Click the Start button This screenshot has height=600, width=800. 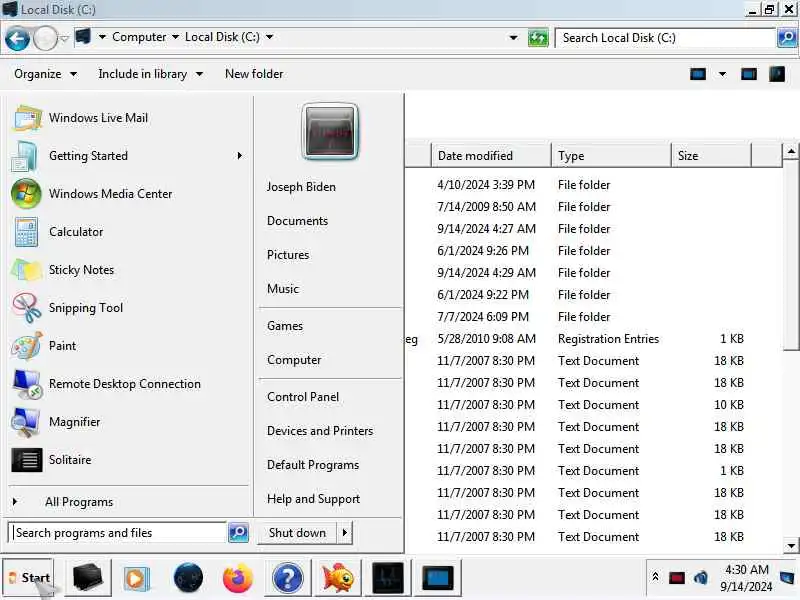click(29, 578)
